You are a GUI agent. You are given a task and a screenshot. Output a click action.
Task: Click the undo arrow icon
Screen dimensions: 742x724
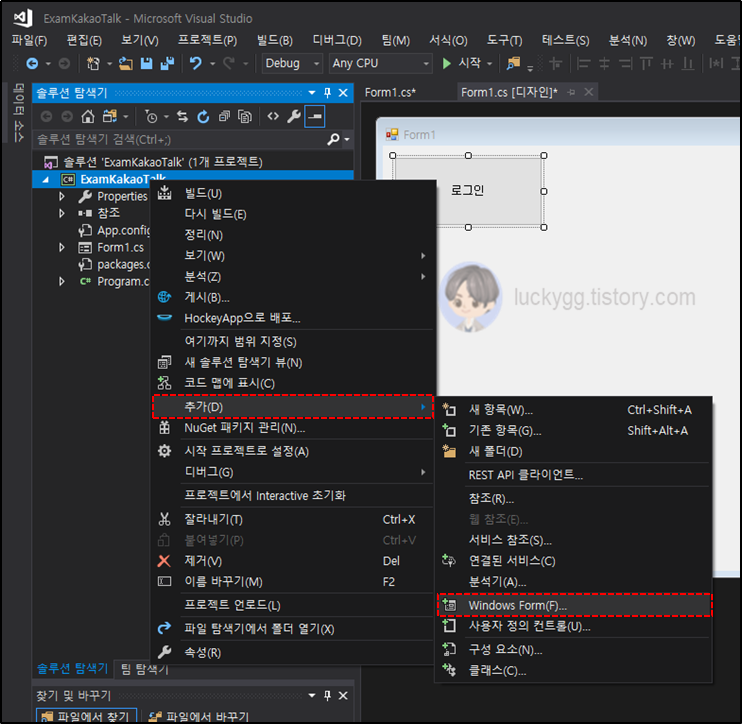point(195,63)
